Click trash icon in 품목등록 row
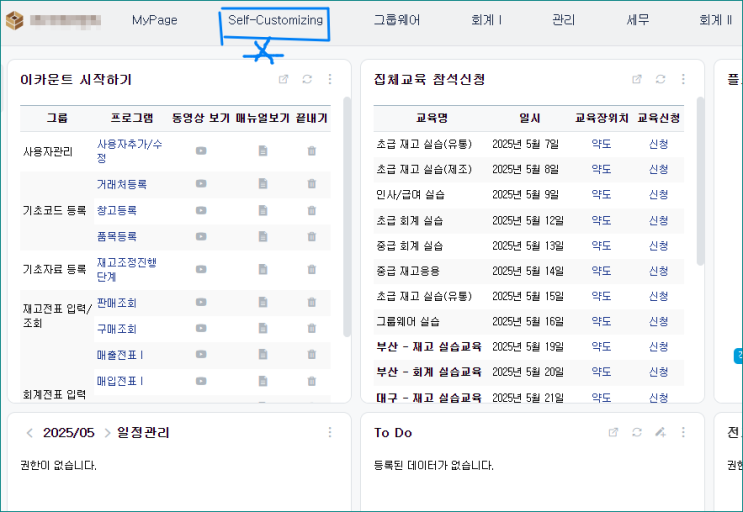 [x=311, y=236]
